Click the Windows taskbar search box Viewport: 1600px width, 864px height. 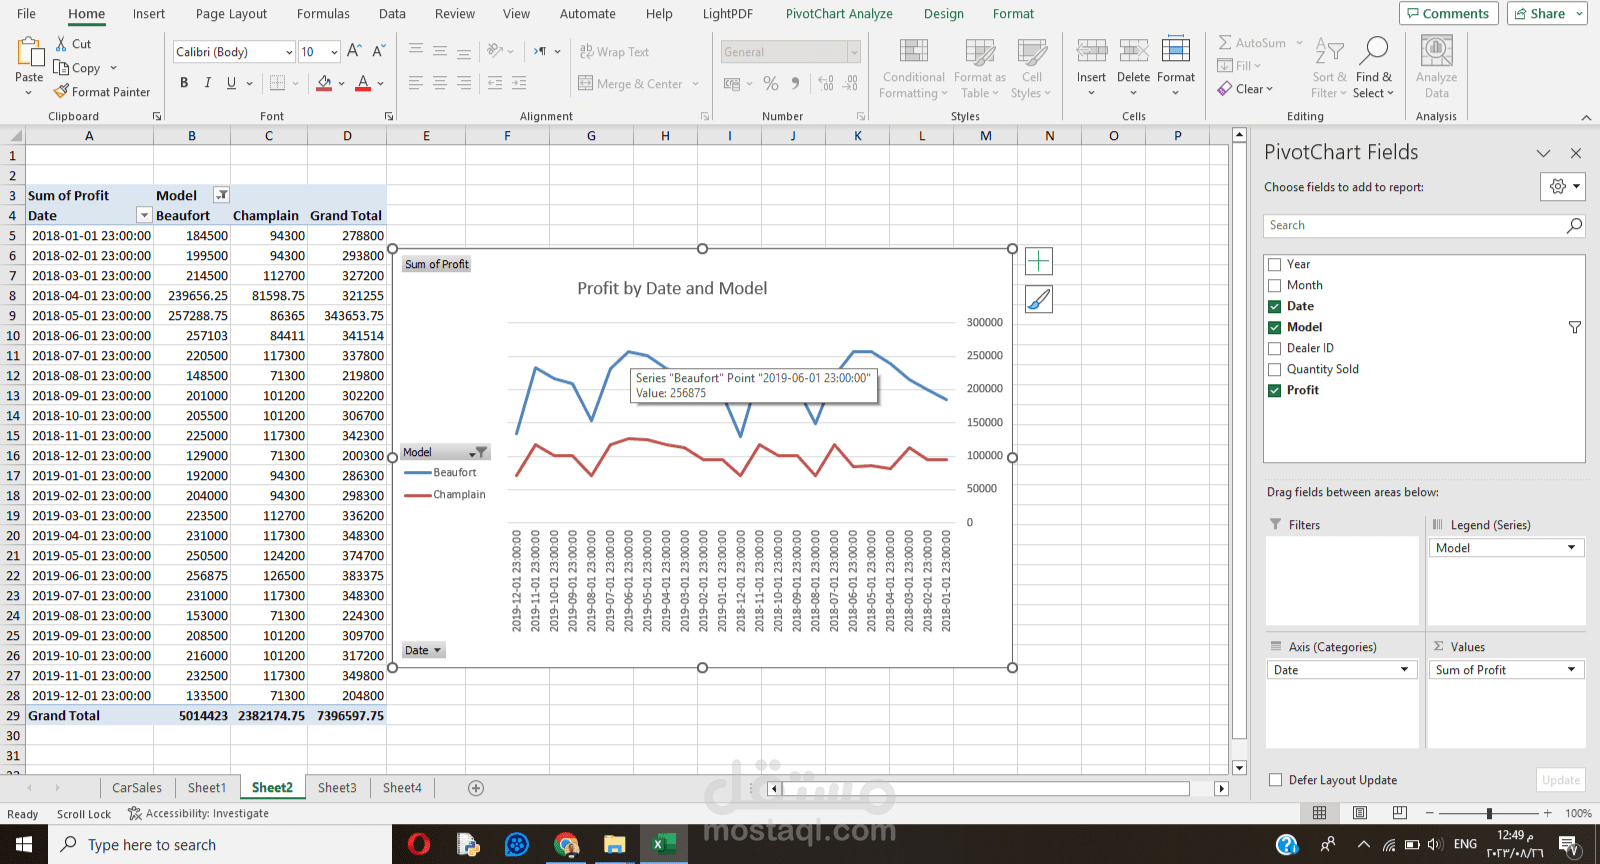220,845
